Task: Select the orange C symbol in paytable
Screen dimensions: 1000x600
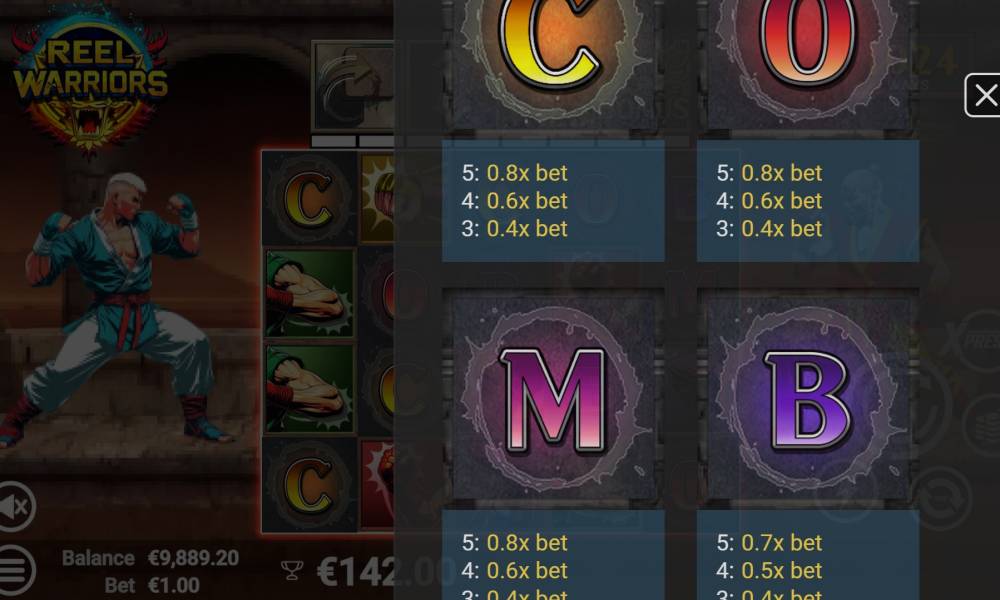Action: click(x=554, y=64)
